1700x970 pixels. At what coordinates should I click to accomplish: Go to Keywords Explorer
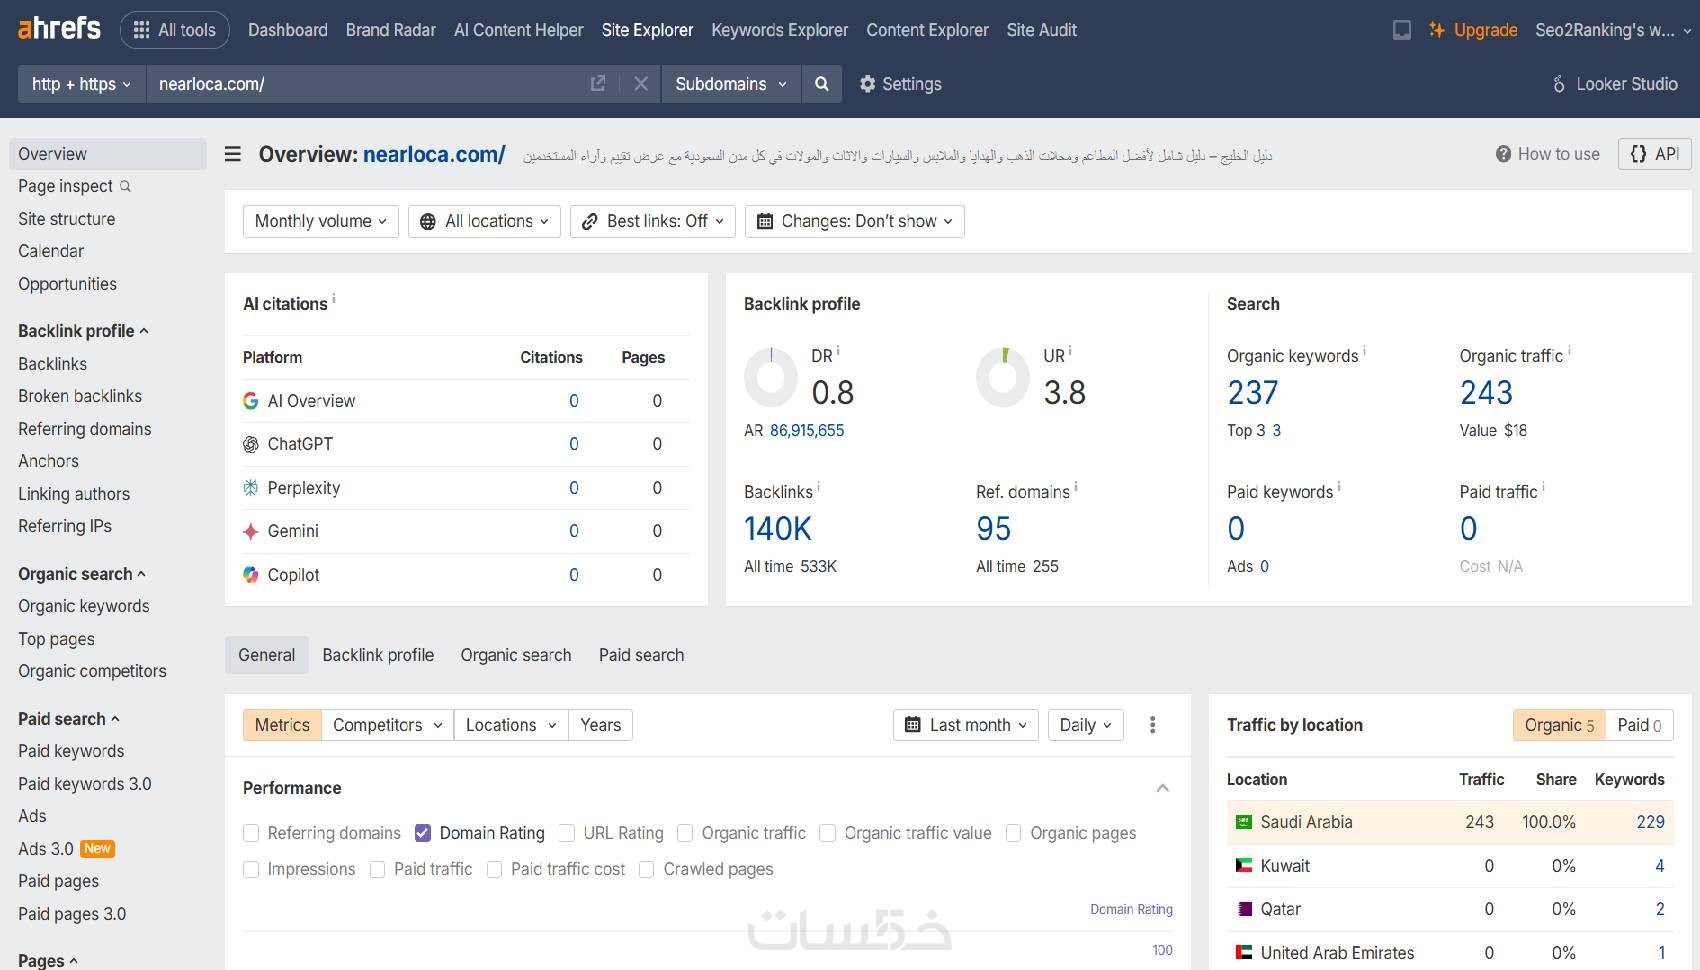tap(780, 30)
